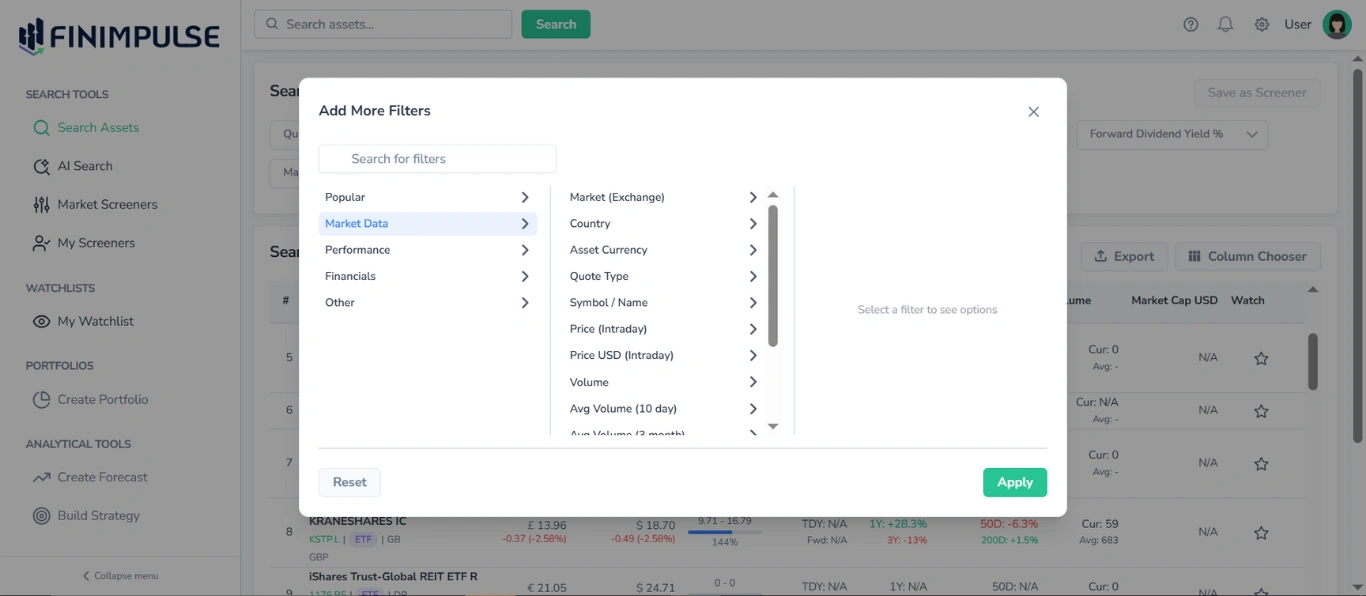
Task: Click the Search for filters input box
Action: (437, 158)
